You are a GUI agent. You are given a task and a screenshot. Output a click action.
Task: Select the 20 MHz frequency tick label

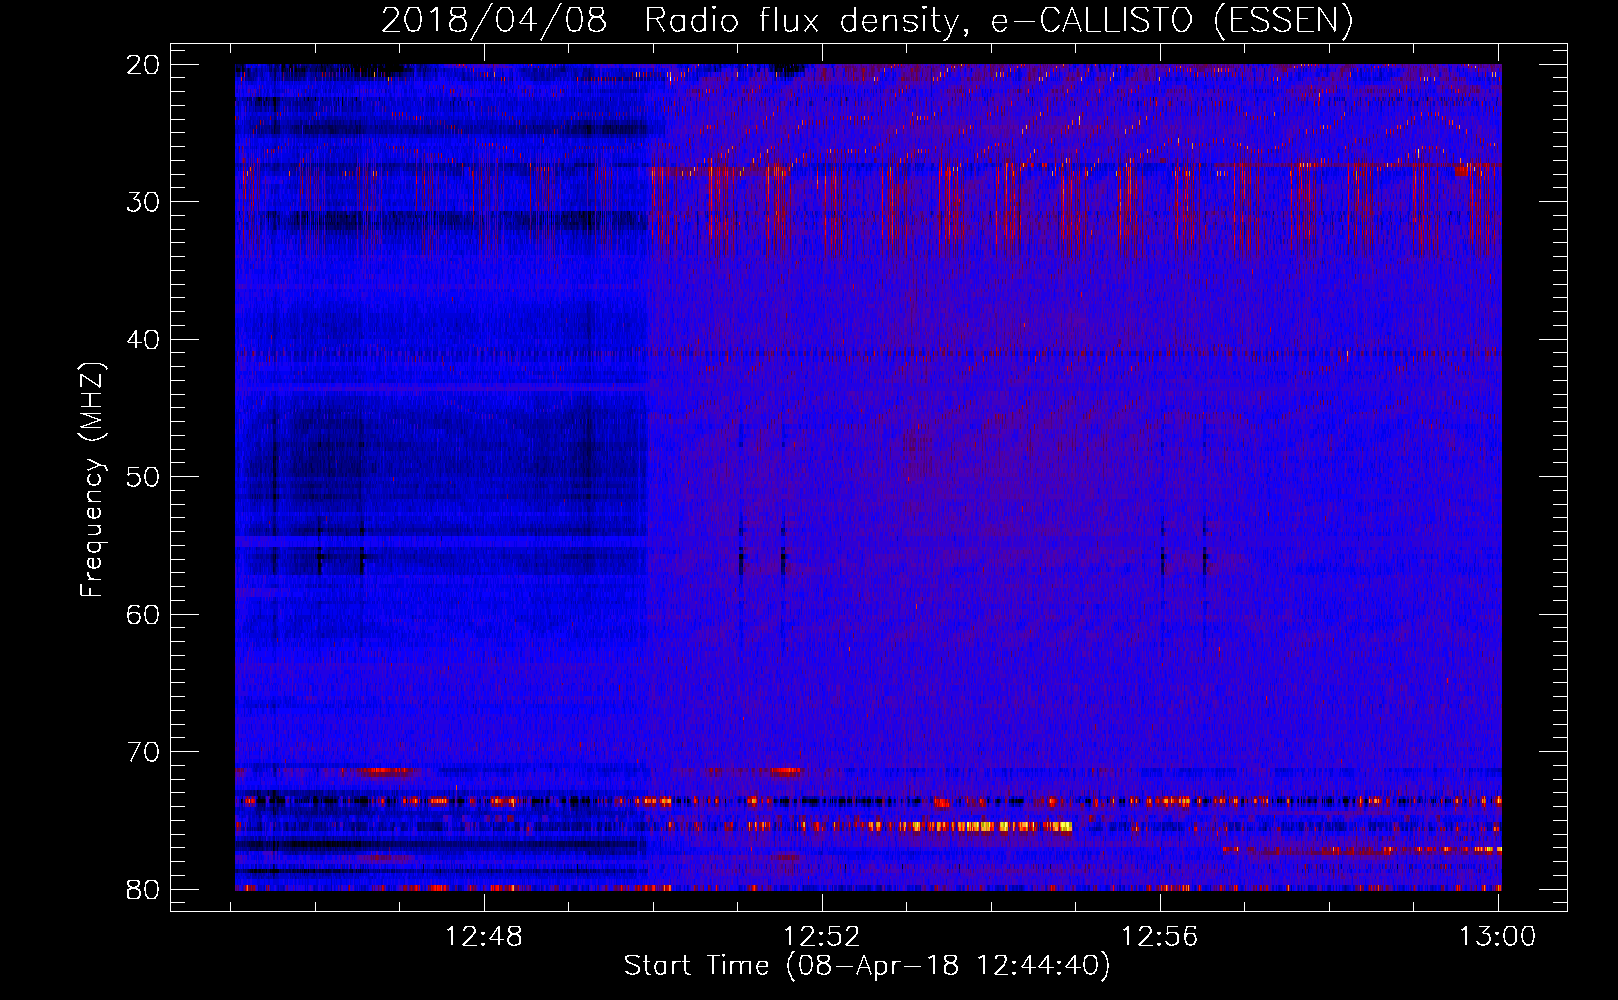click(x=144, y=65)
